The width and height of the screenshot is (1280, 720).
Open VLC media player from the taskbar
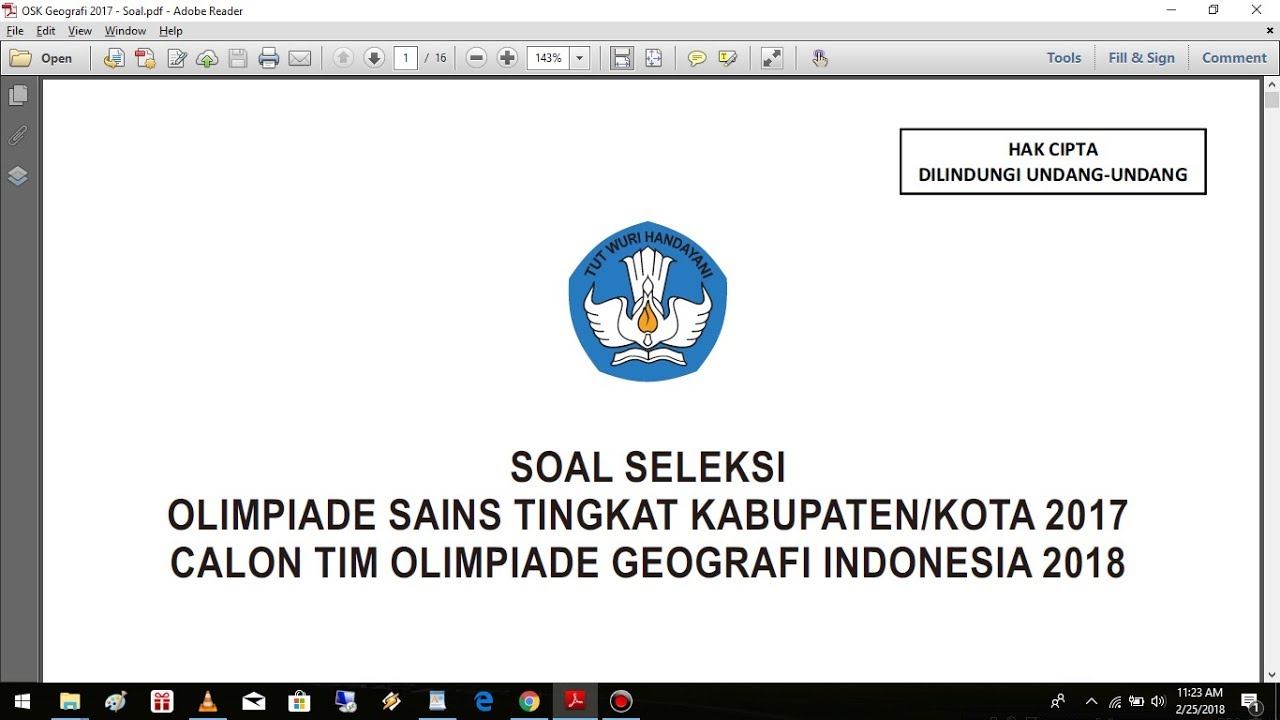pyautogui.click(x=208, y=702)
